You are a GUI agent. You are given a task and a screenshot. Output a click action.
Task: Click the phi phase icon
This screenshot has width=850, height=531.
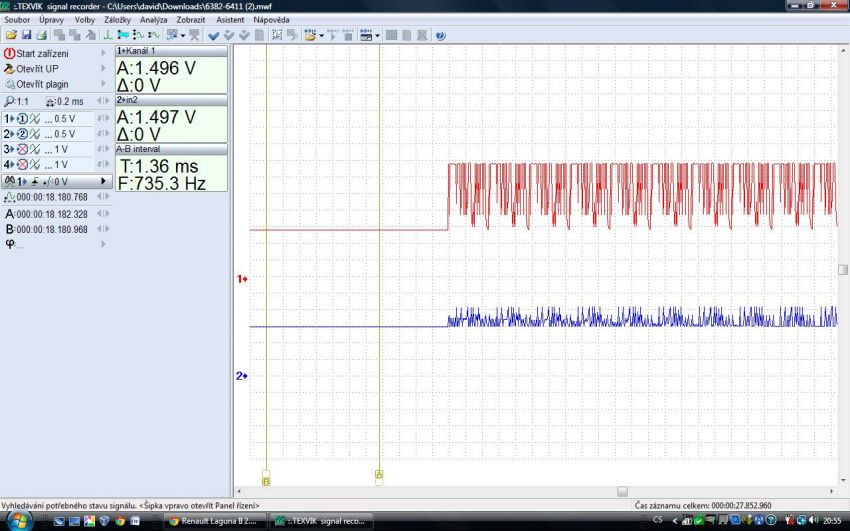click(x=10, y=244)
